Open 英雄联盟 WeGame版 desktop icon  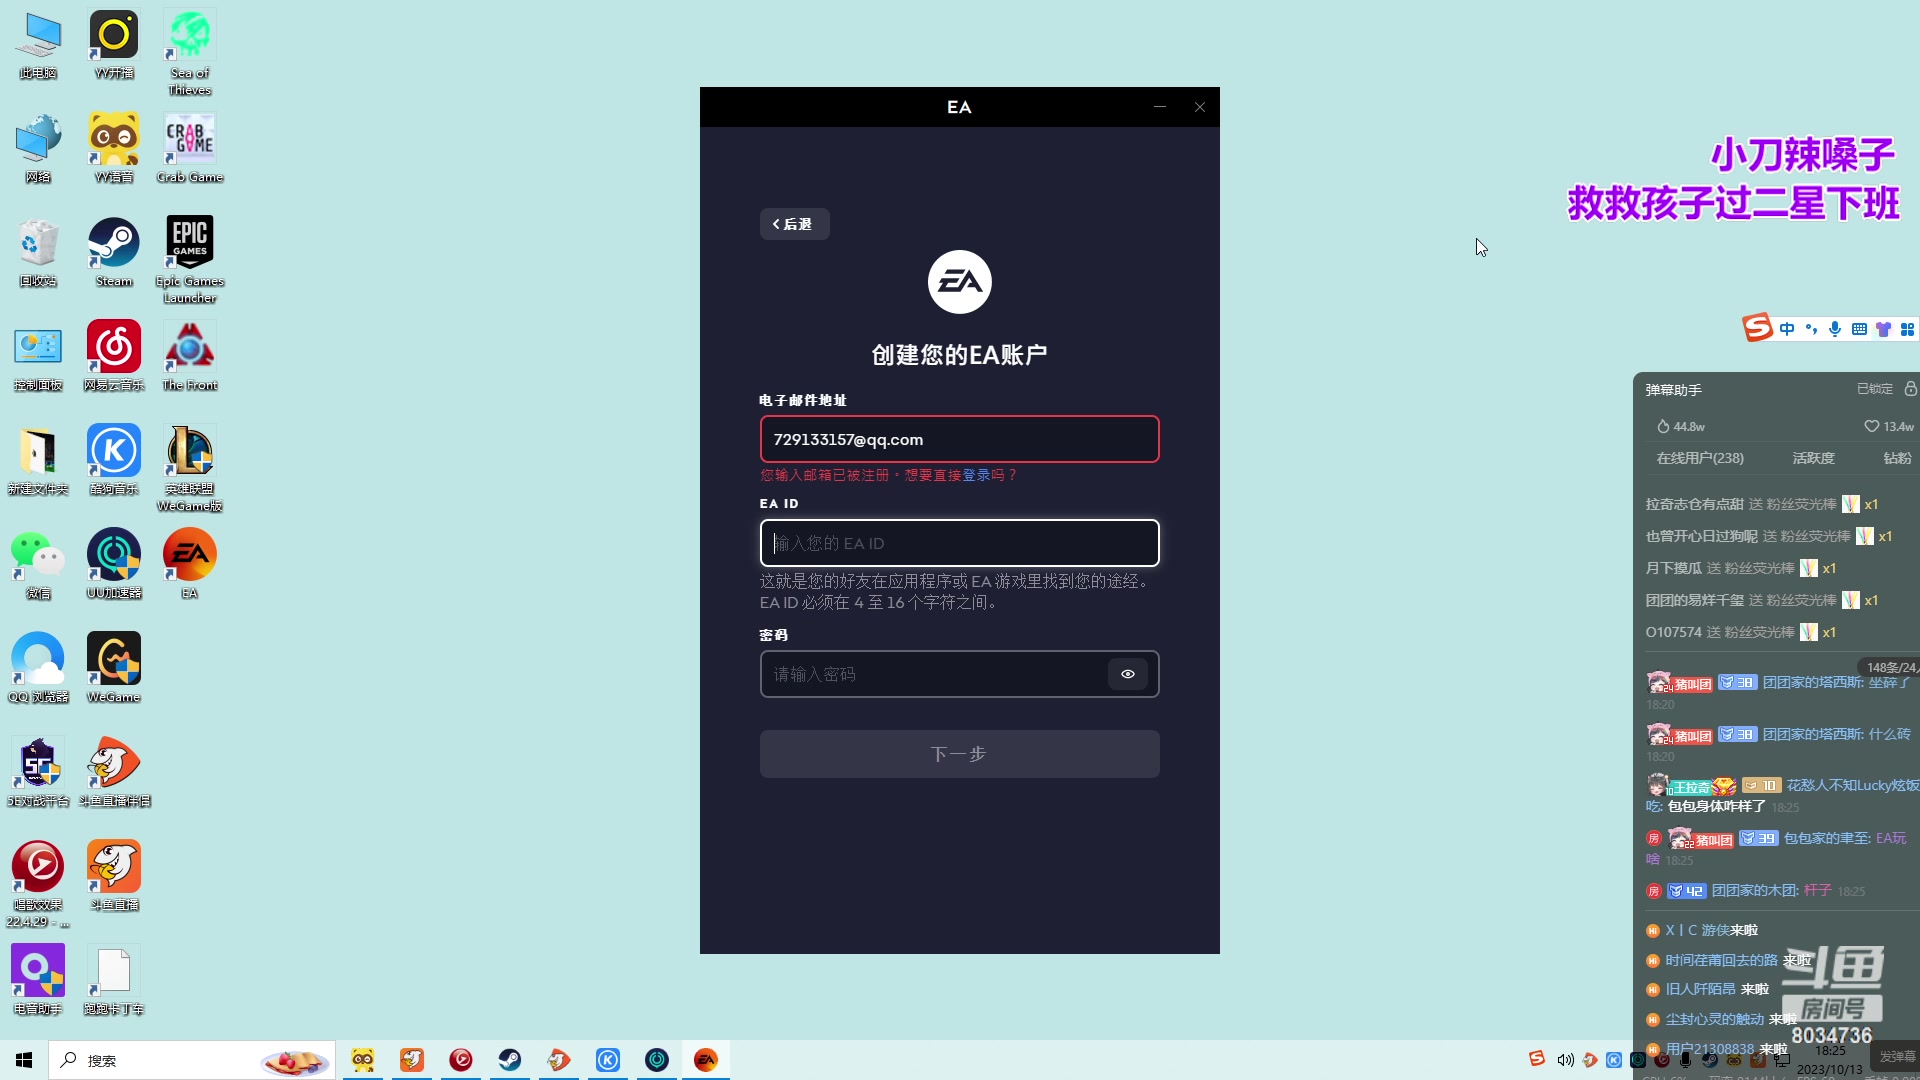190,469
